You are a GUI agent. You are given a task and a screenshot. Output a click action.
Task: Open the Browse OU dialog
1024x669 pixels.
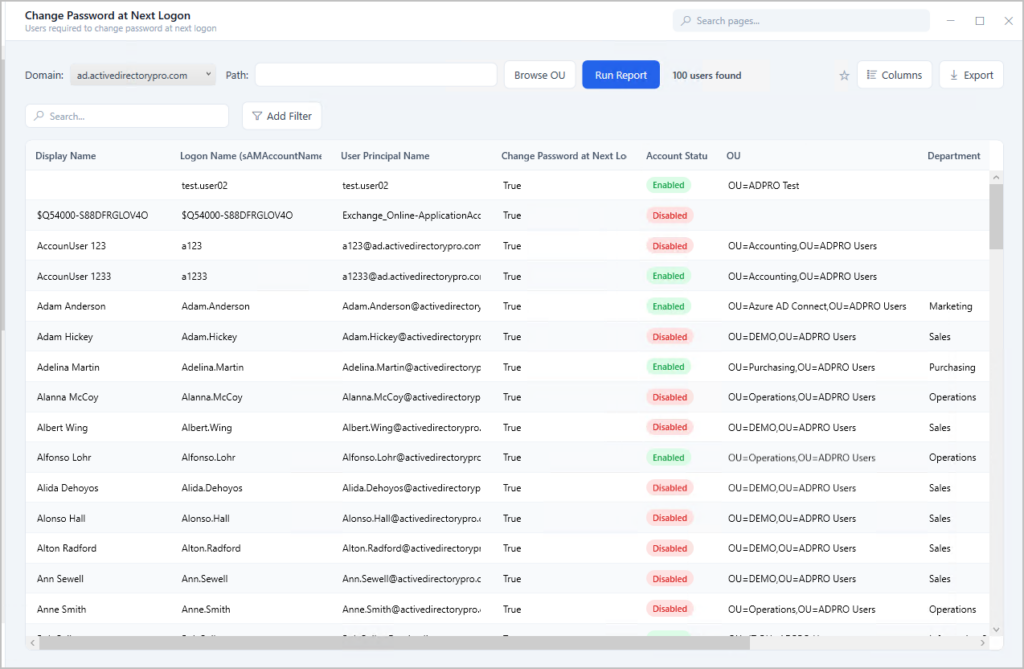click(539, 75)
